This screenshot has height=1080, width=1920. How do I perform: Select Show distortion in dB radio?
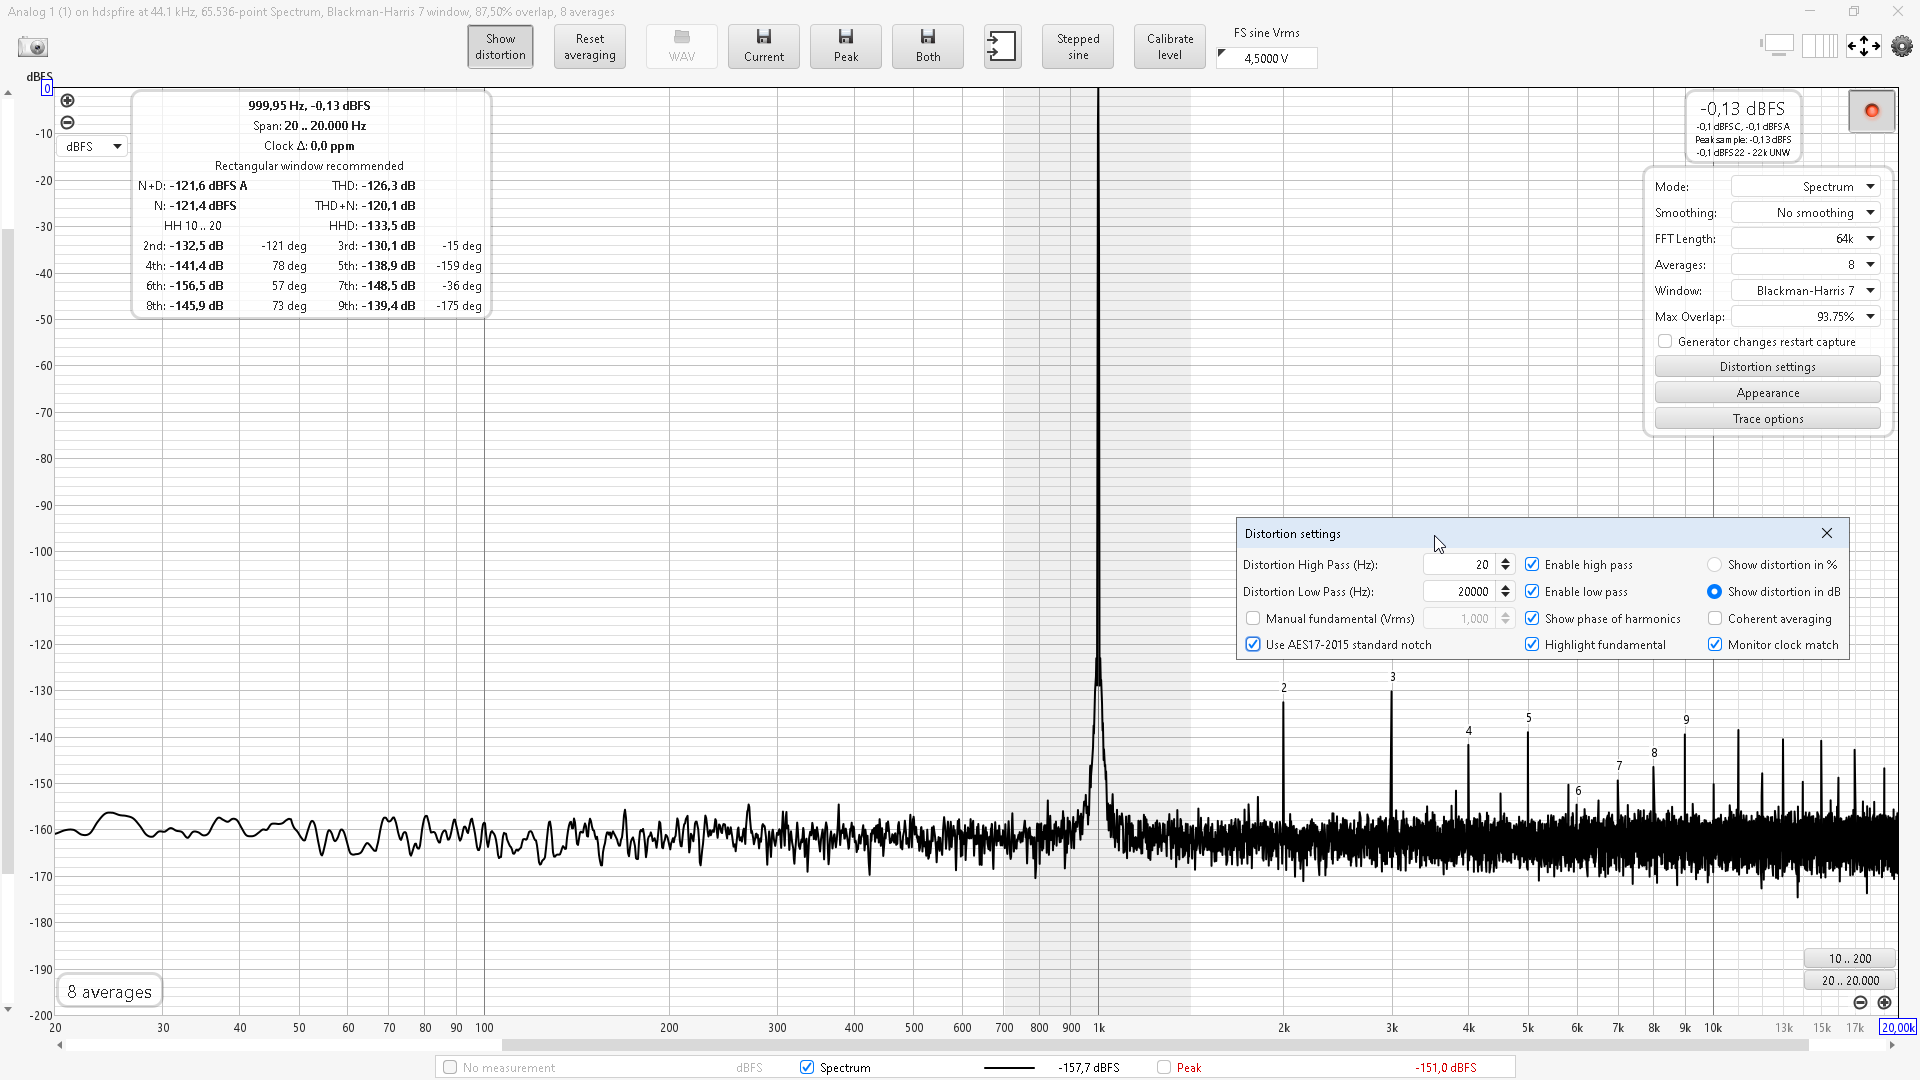point(1715,591)
